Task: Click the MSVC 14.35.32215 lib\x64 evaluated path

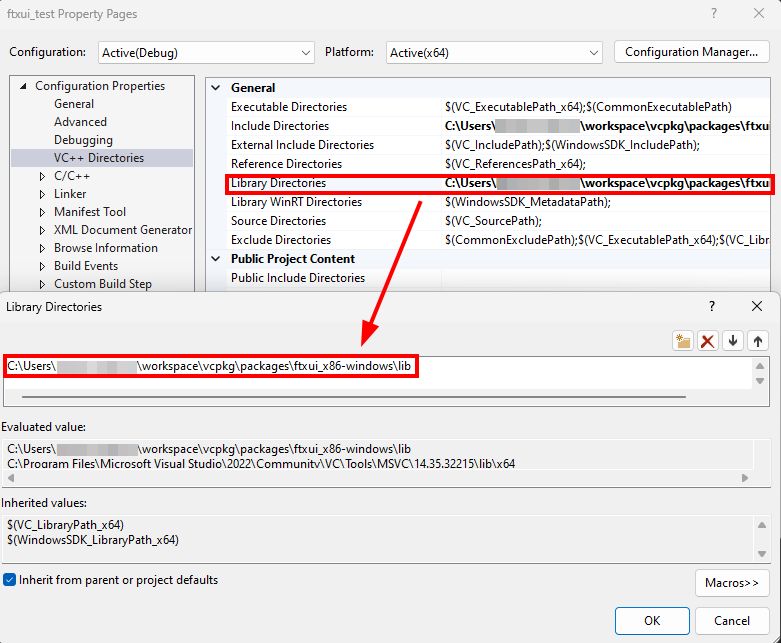Action: coord(261,464)
